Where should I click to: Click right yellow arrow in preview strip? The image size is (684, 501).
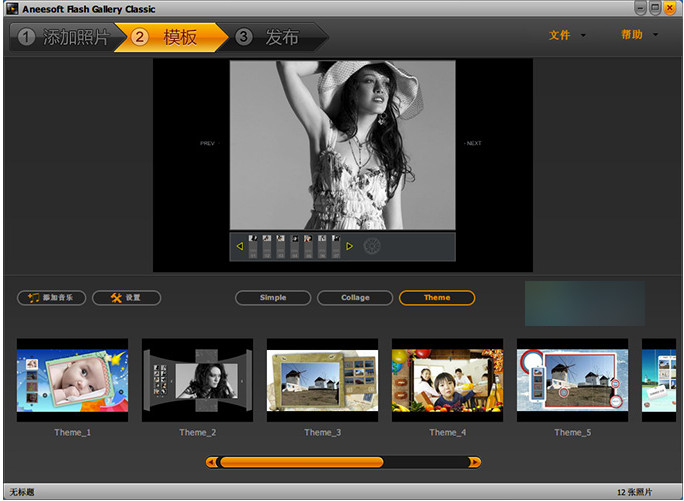click(x=349, y=246)
